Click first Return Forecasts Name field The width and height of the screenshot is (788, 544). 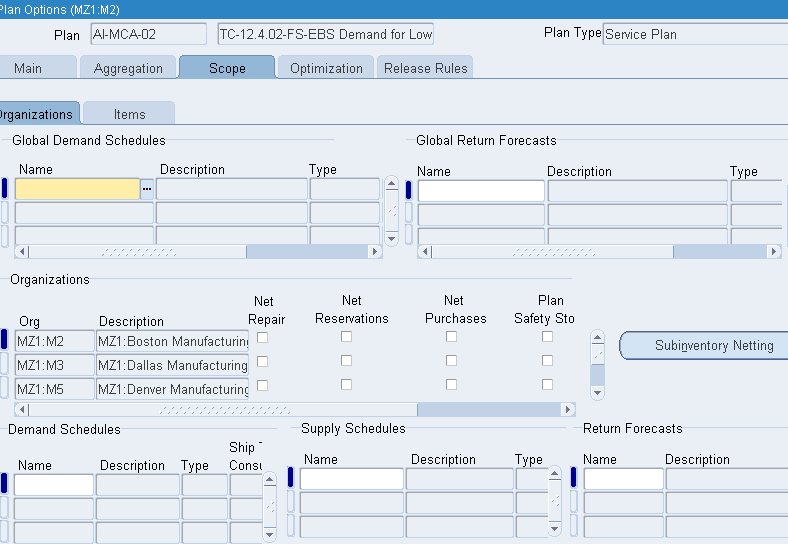[624, 479]
